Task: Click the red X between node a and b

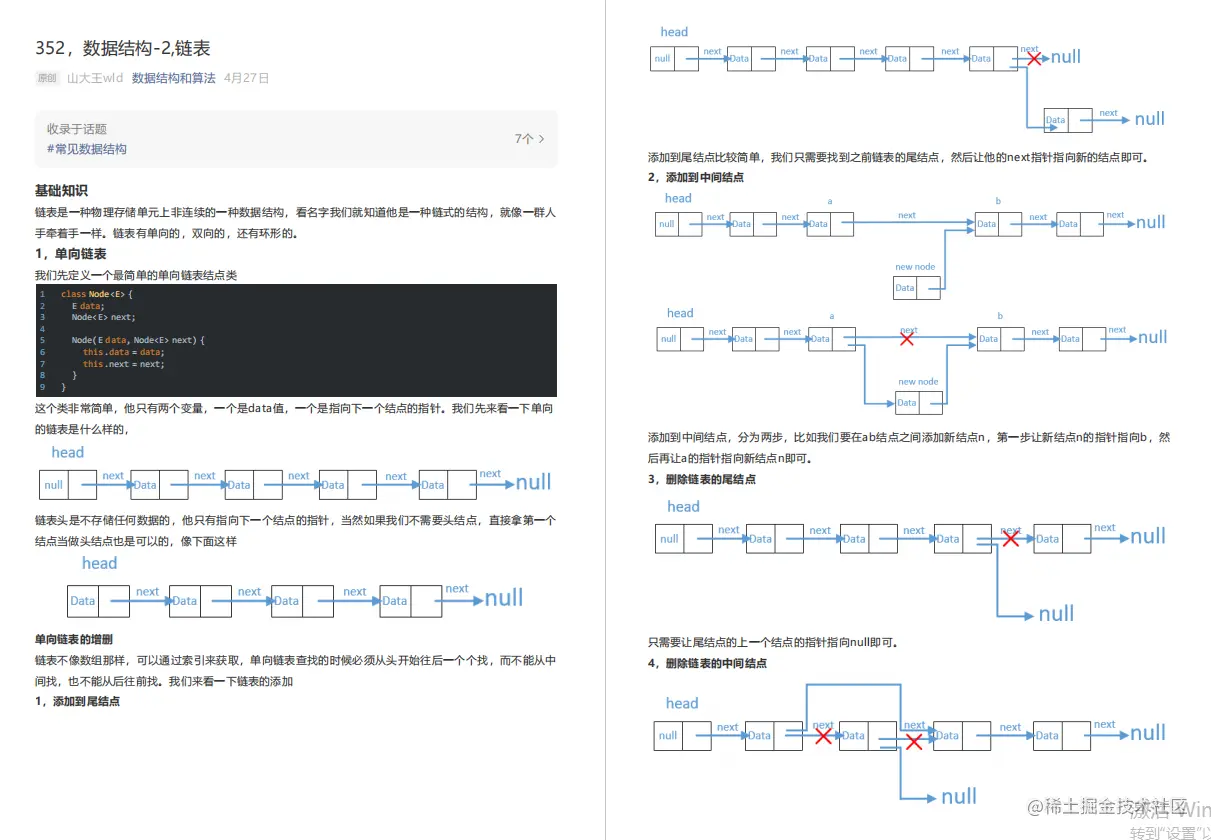Action: point(907,338)
